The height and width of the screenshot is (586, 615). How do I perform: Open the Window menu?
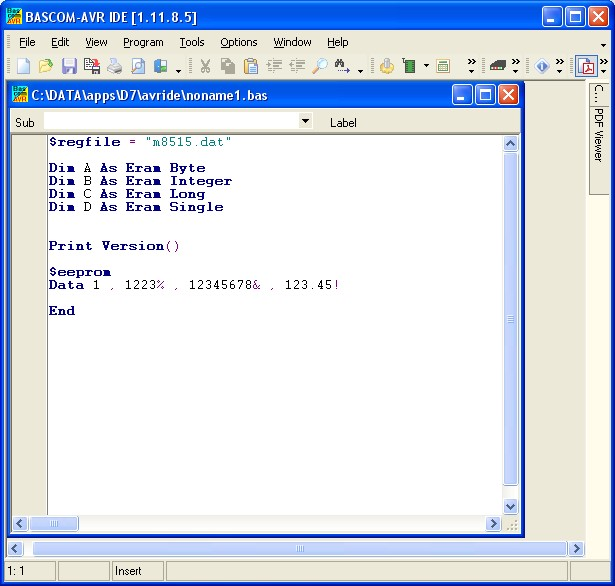(x=292, y=42)
